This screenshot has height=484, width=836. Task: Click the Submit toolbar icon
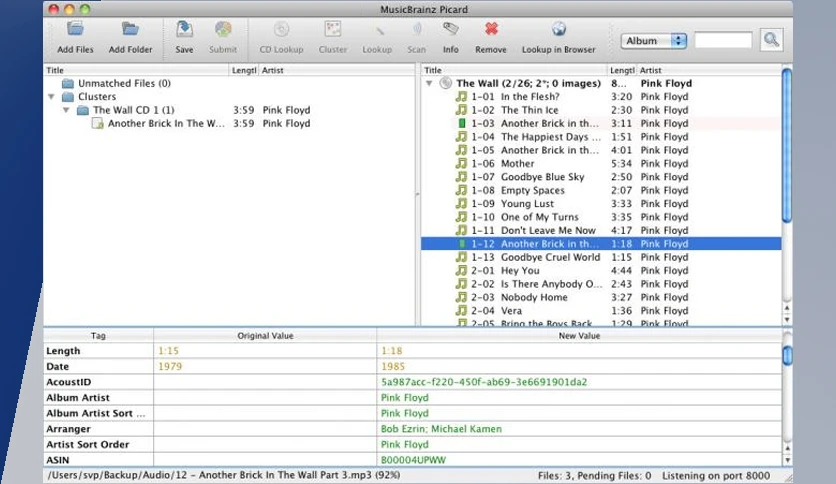click(223, 29)
